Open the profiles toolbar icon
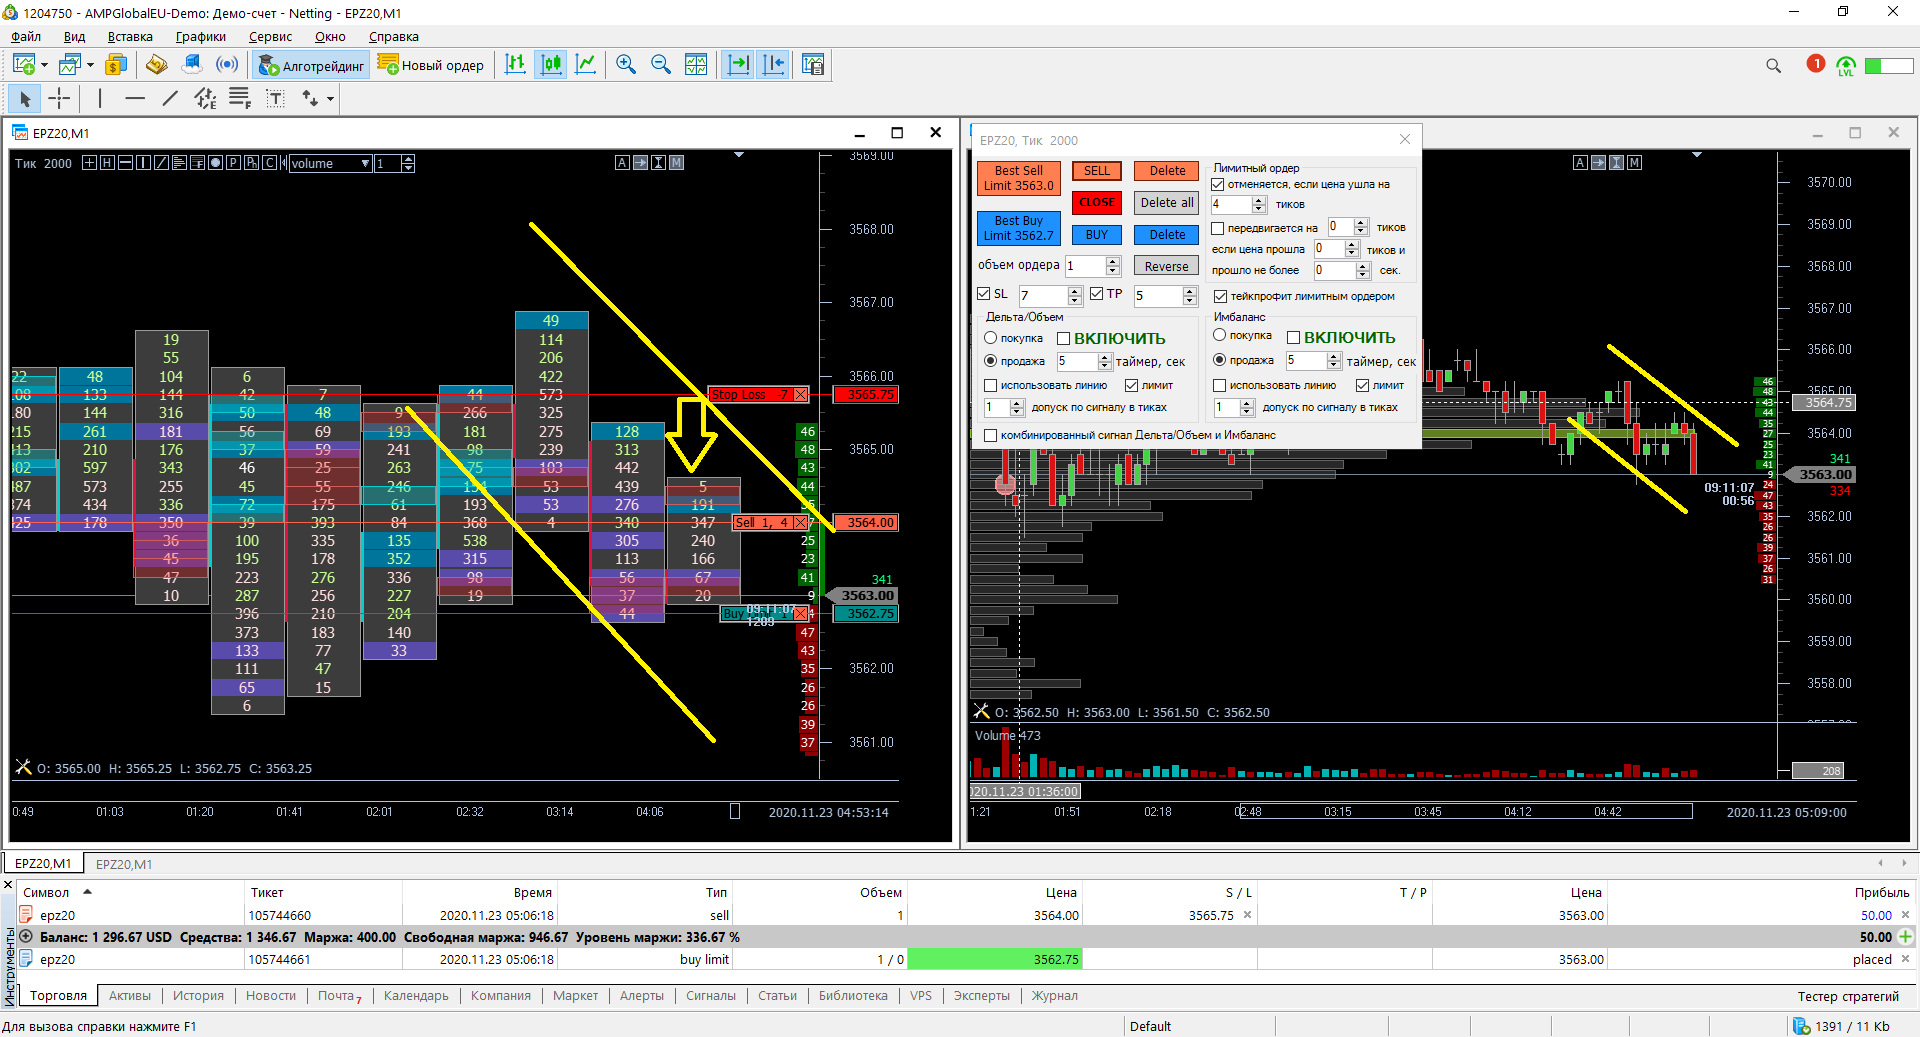The height and width of the screenshot is (1037, 1920). (x=70, y=65)
